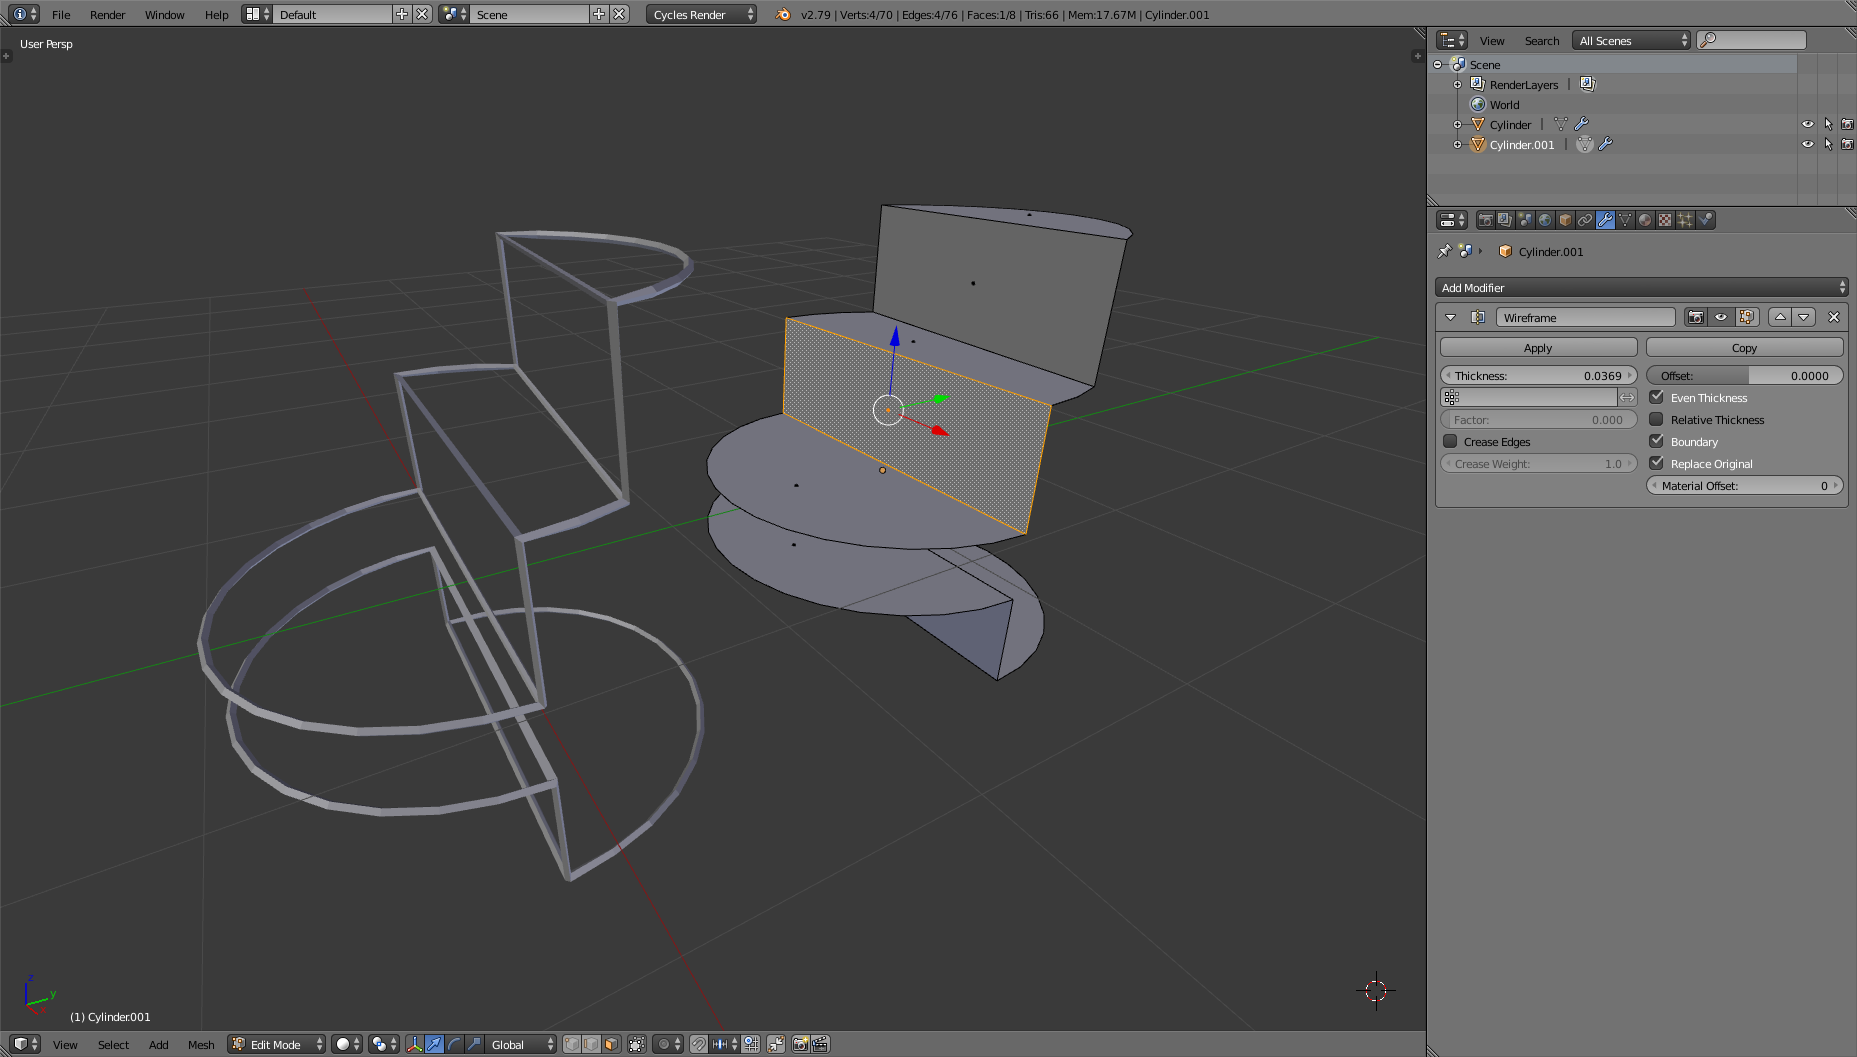The image size is (1857, 1057).
Task: Open the viewport shading dropdown
Action: tap(346, 1044)
